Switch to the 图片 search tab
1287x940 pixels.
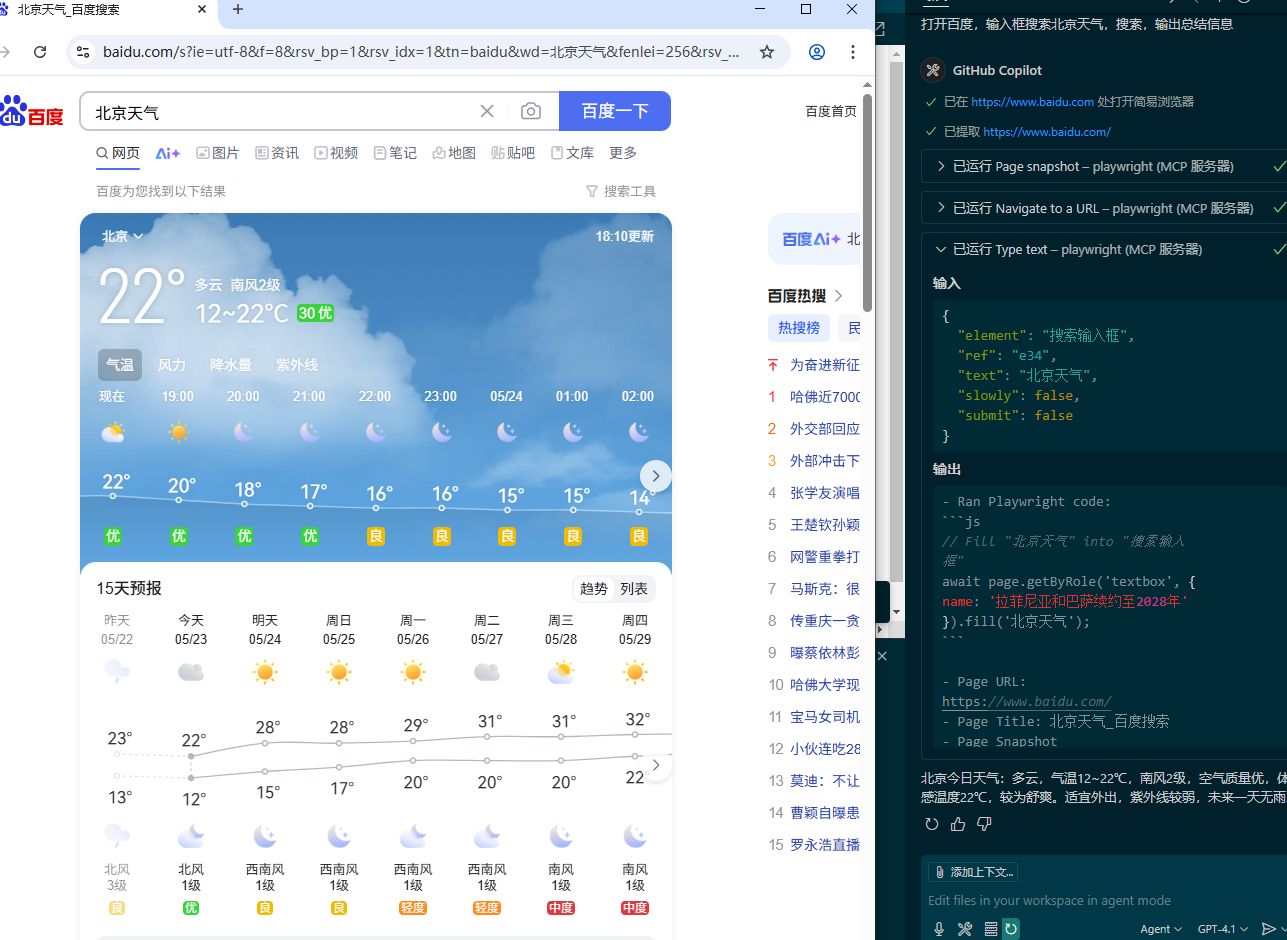point(218,153)
